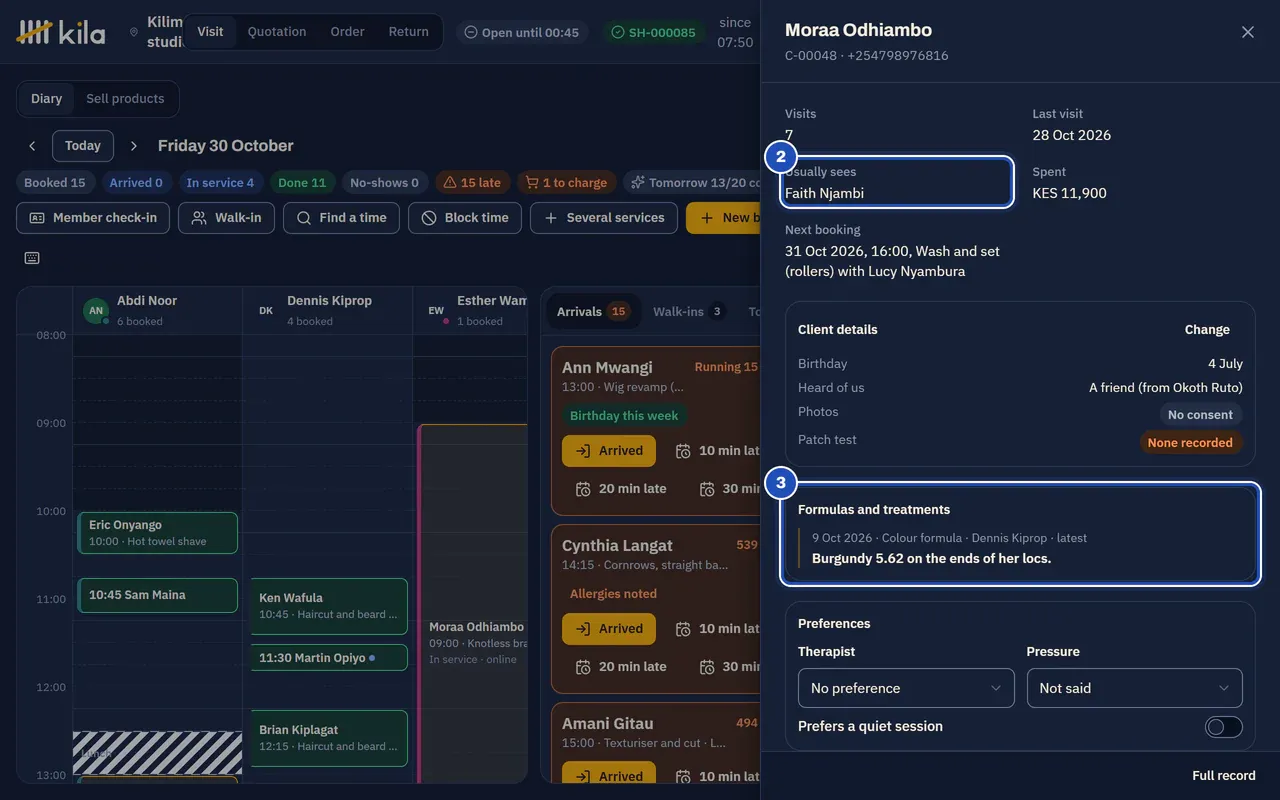Viewport: 1280px width, 800px height.
Task: Open Eric Onyango 10:00 appointment
Action: (x=158, y=533)
